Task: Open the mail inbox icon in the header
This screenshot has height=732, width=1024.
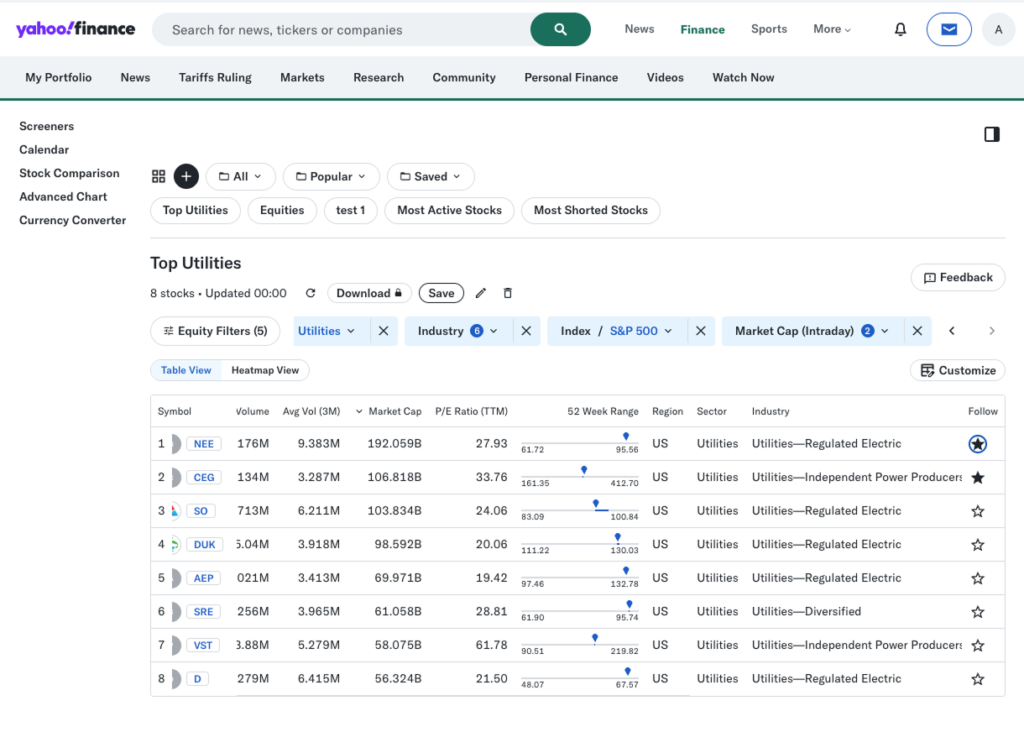Action: 948,28
